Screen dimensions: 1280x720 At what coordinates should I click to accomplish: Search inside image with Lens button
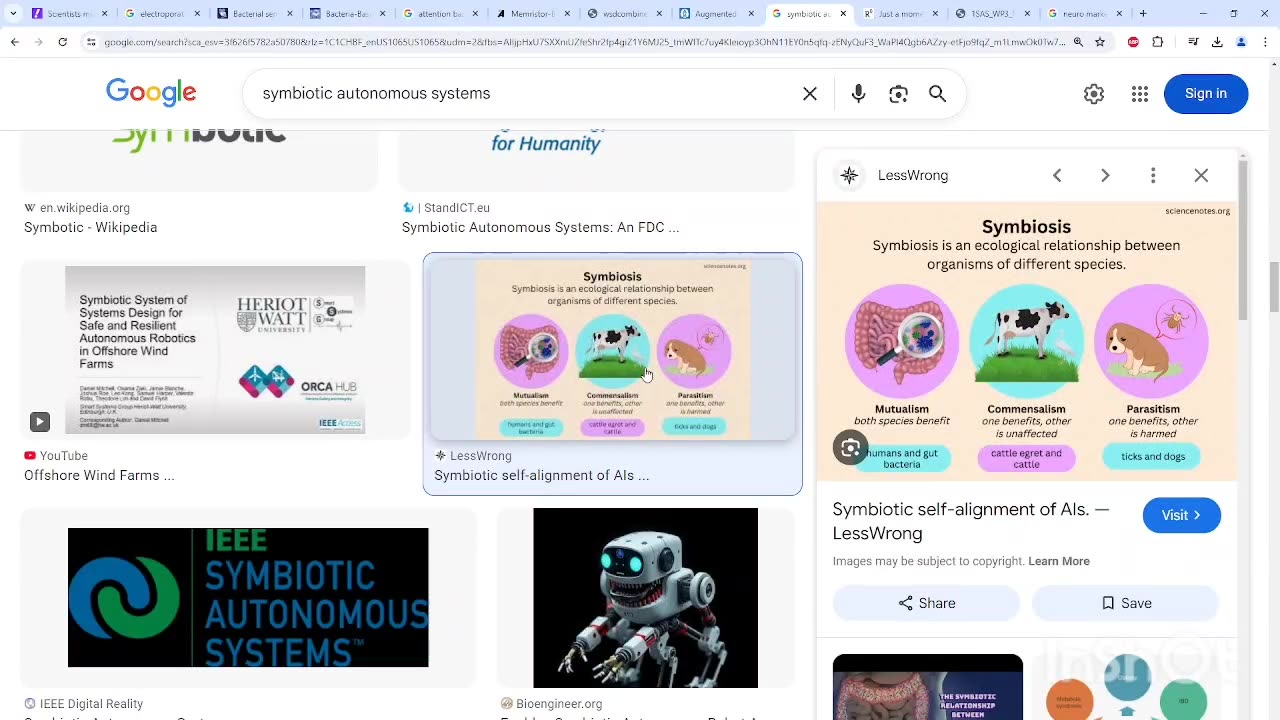click(x=851, y=448)
